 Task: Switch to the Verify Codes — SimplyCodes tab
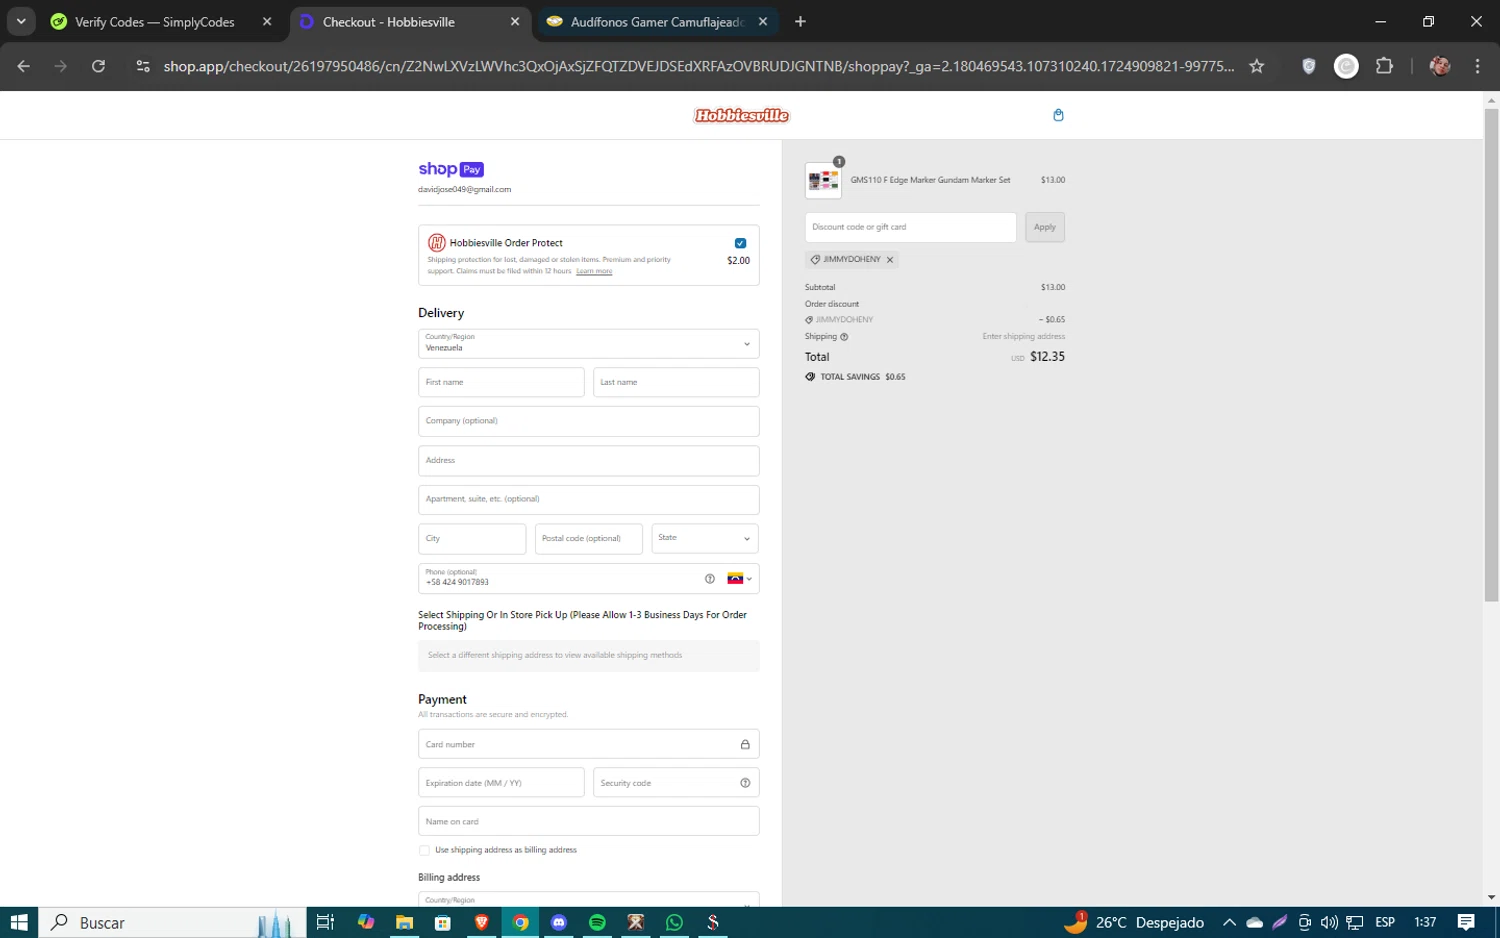155,22
